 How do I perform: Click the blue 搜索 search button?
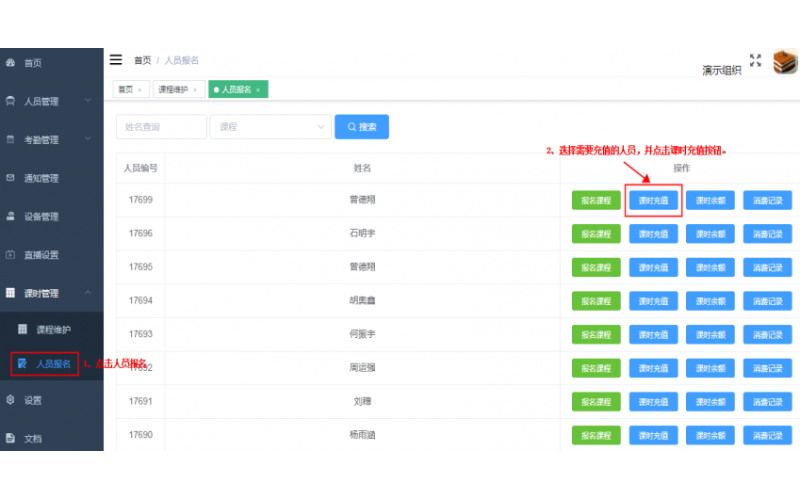(x=361, y=127)
